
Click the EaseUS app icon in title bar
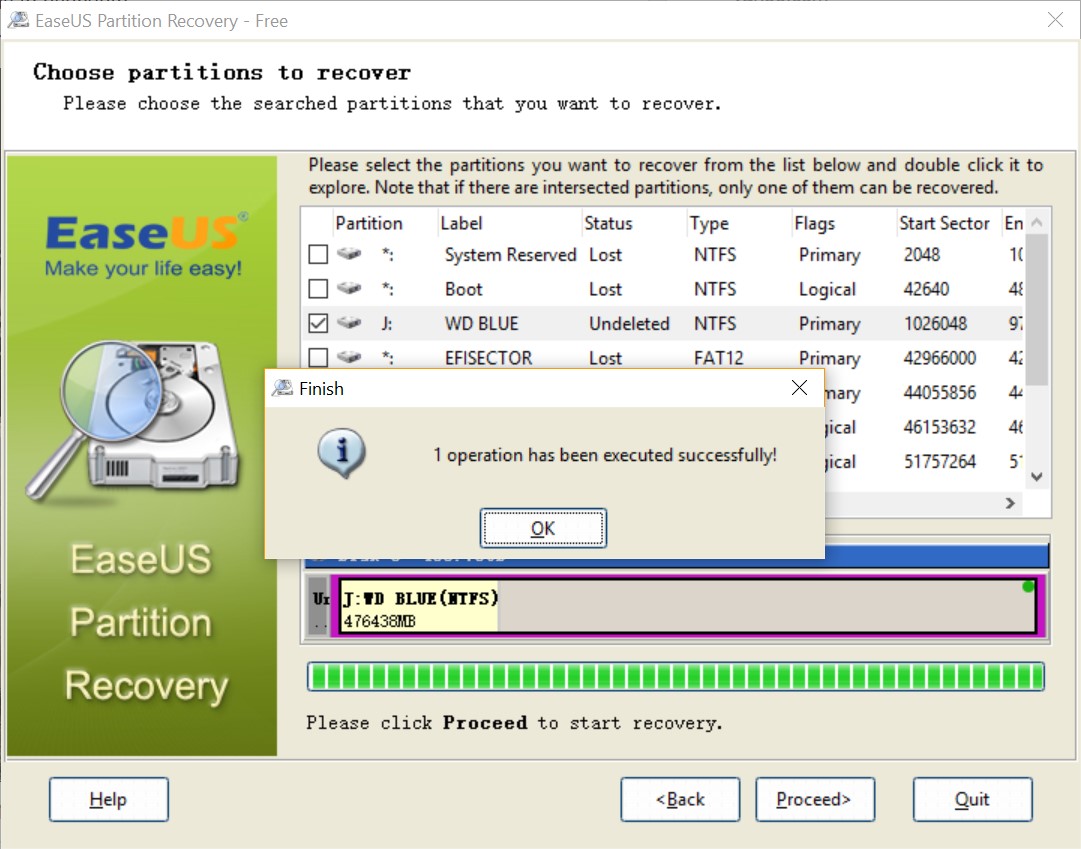[x=18, y=20]
